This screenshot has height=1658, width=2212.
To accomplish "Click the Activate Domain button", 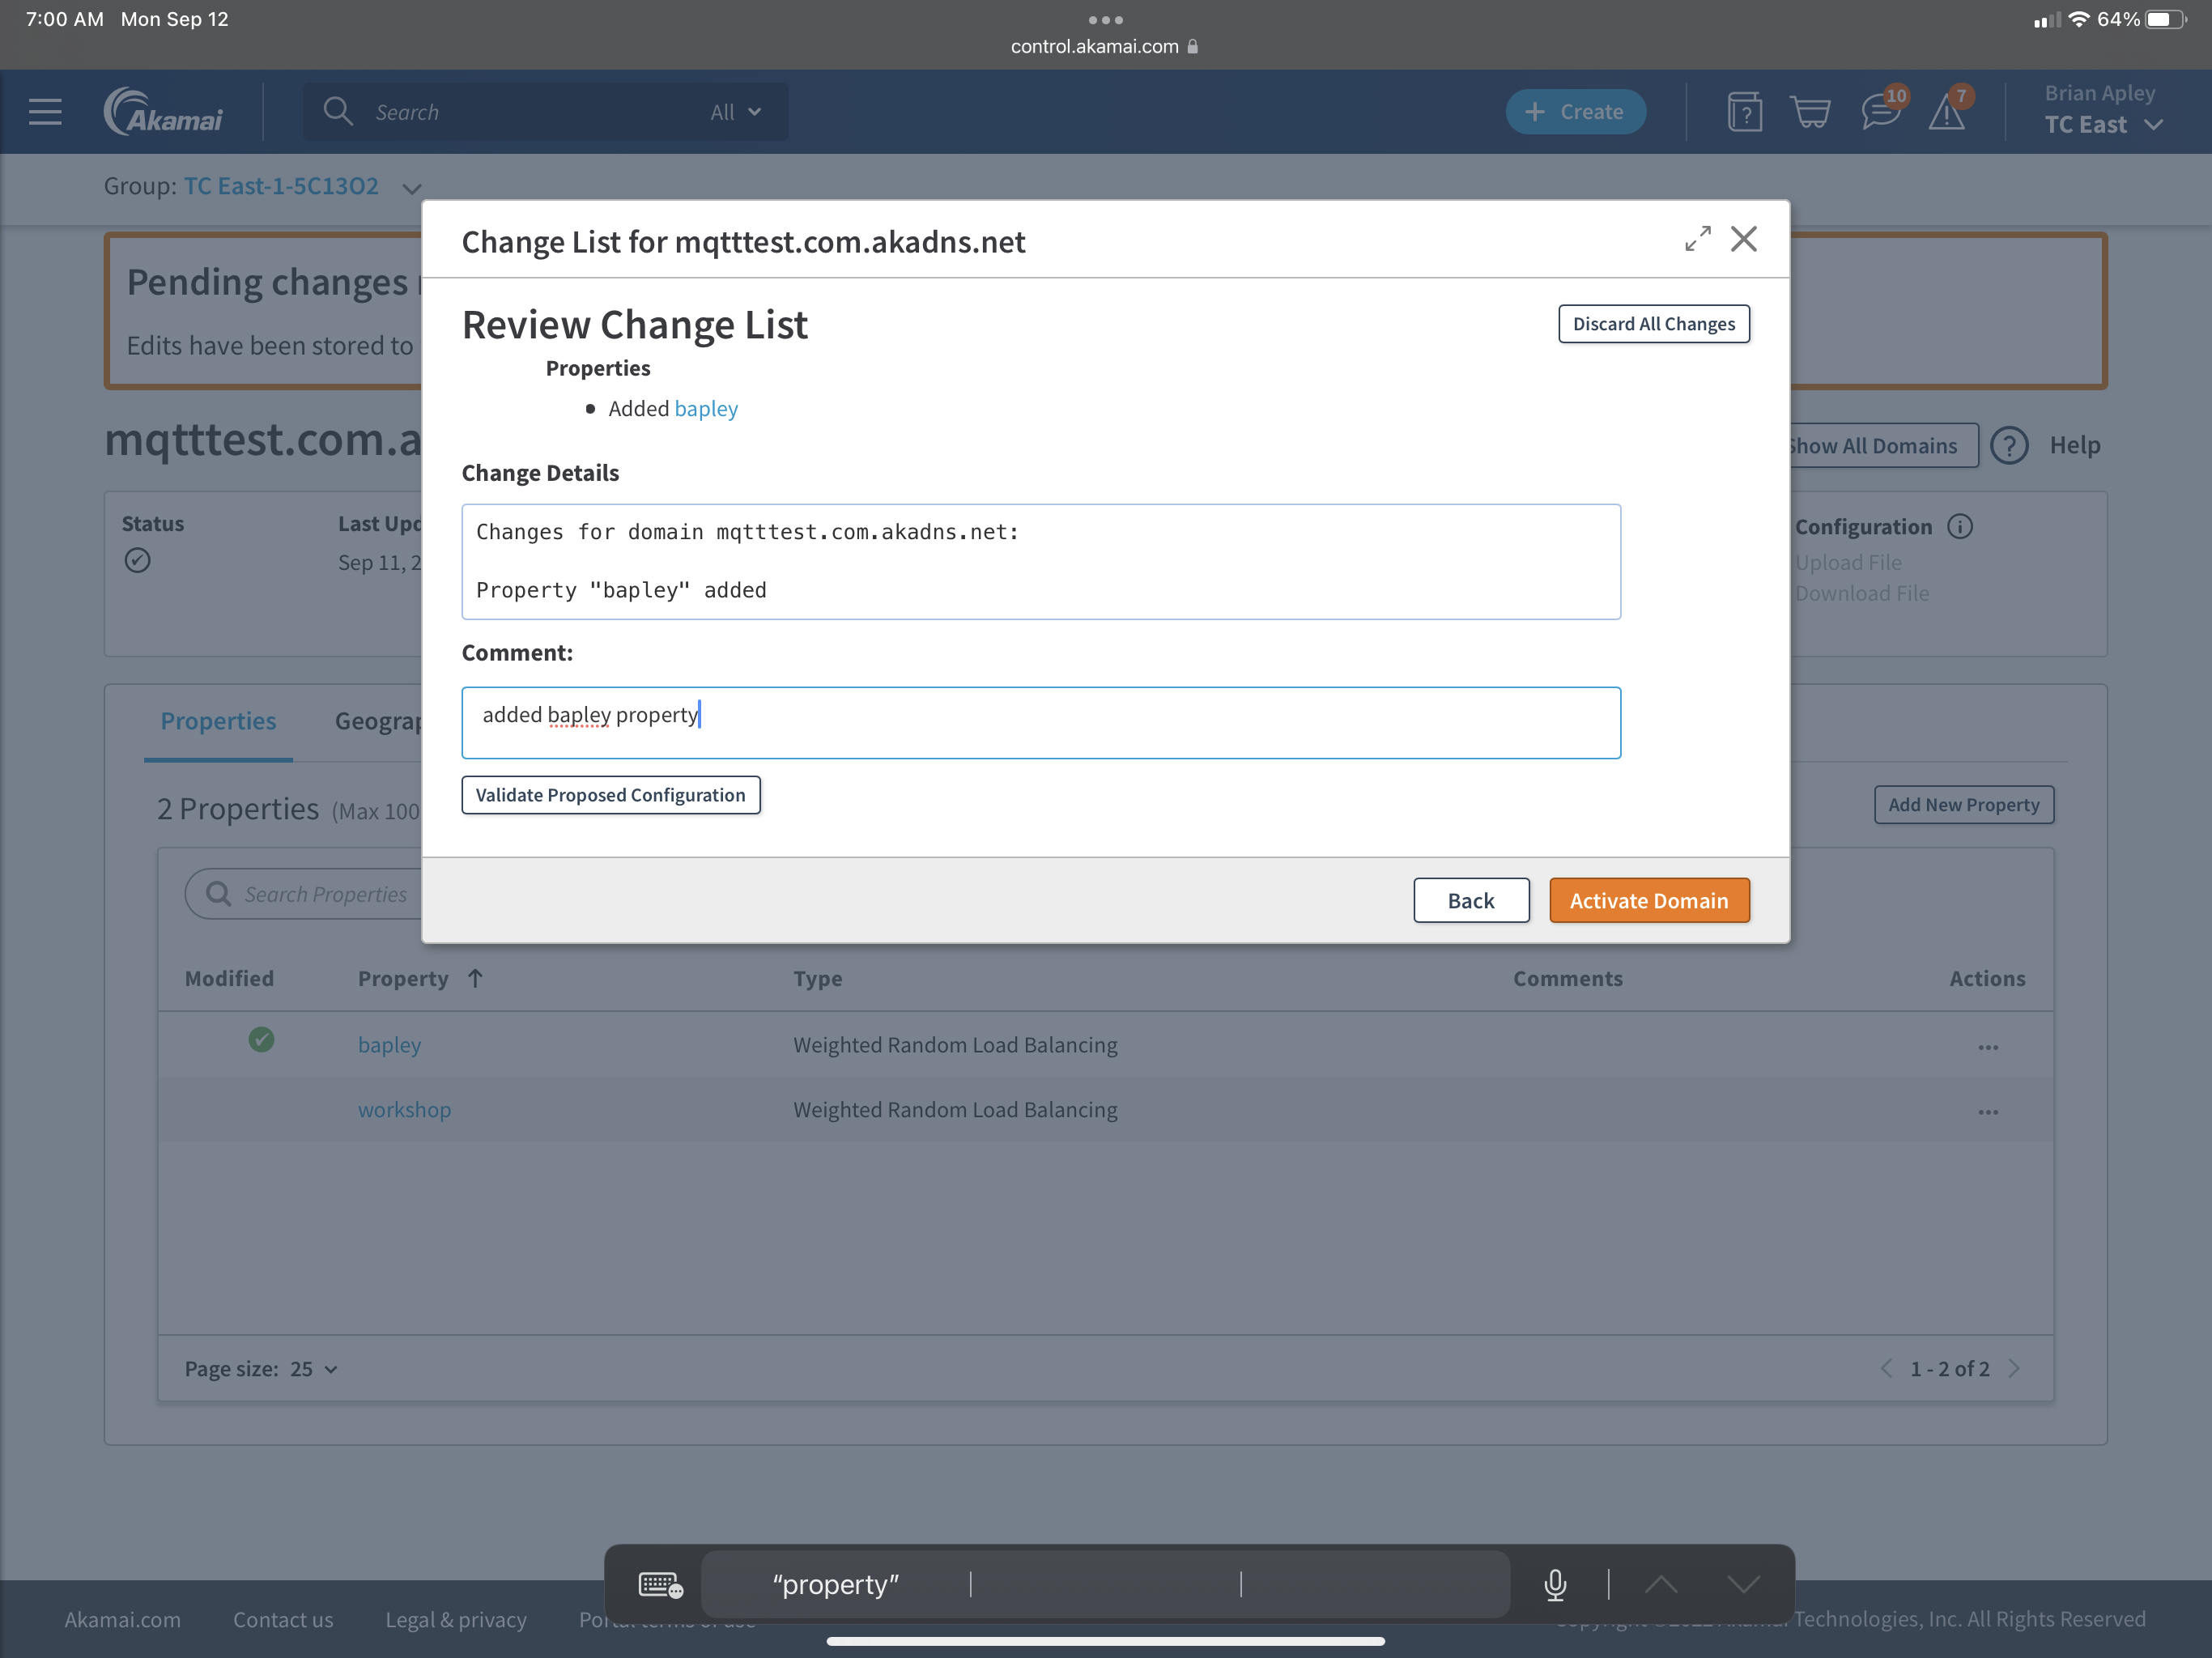I will 1649,900.
